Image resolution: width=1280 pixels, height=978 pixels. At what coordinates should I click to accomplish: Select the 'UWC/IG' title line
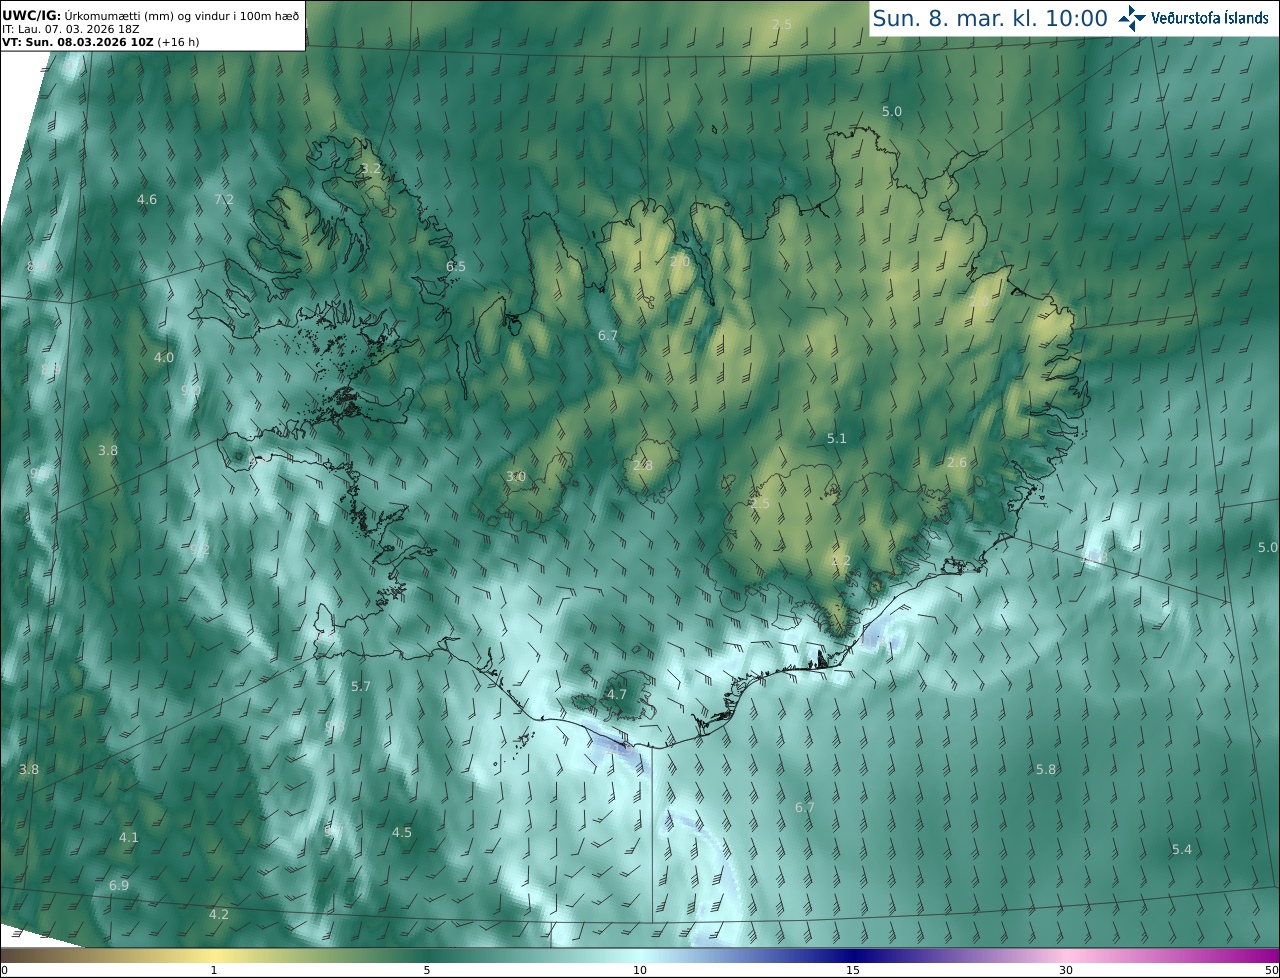click(150, 15)
